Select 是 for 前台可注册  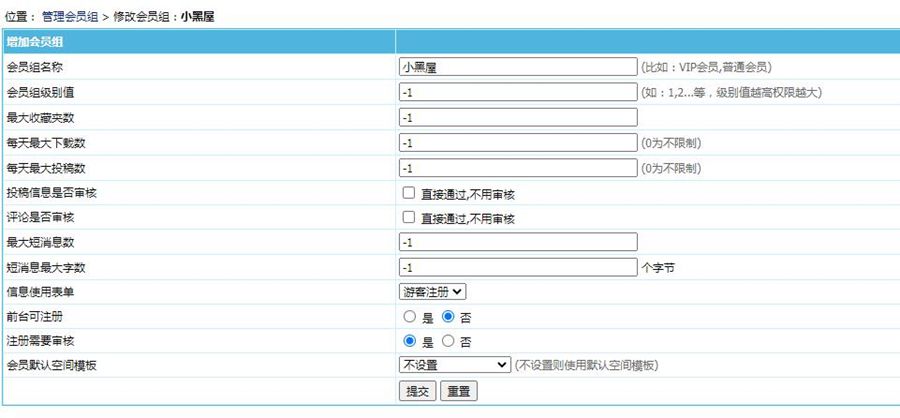[x=409, y=316]
